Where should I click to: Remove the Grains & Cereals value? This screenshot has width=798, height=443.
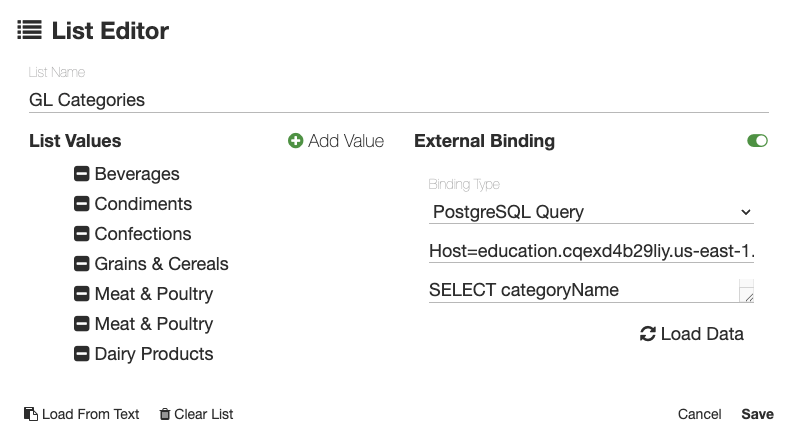(82, 264)
